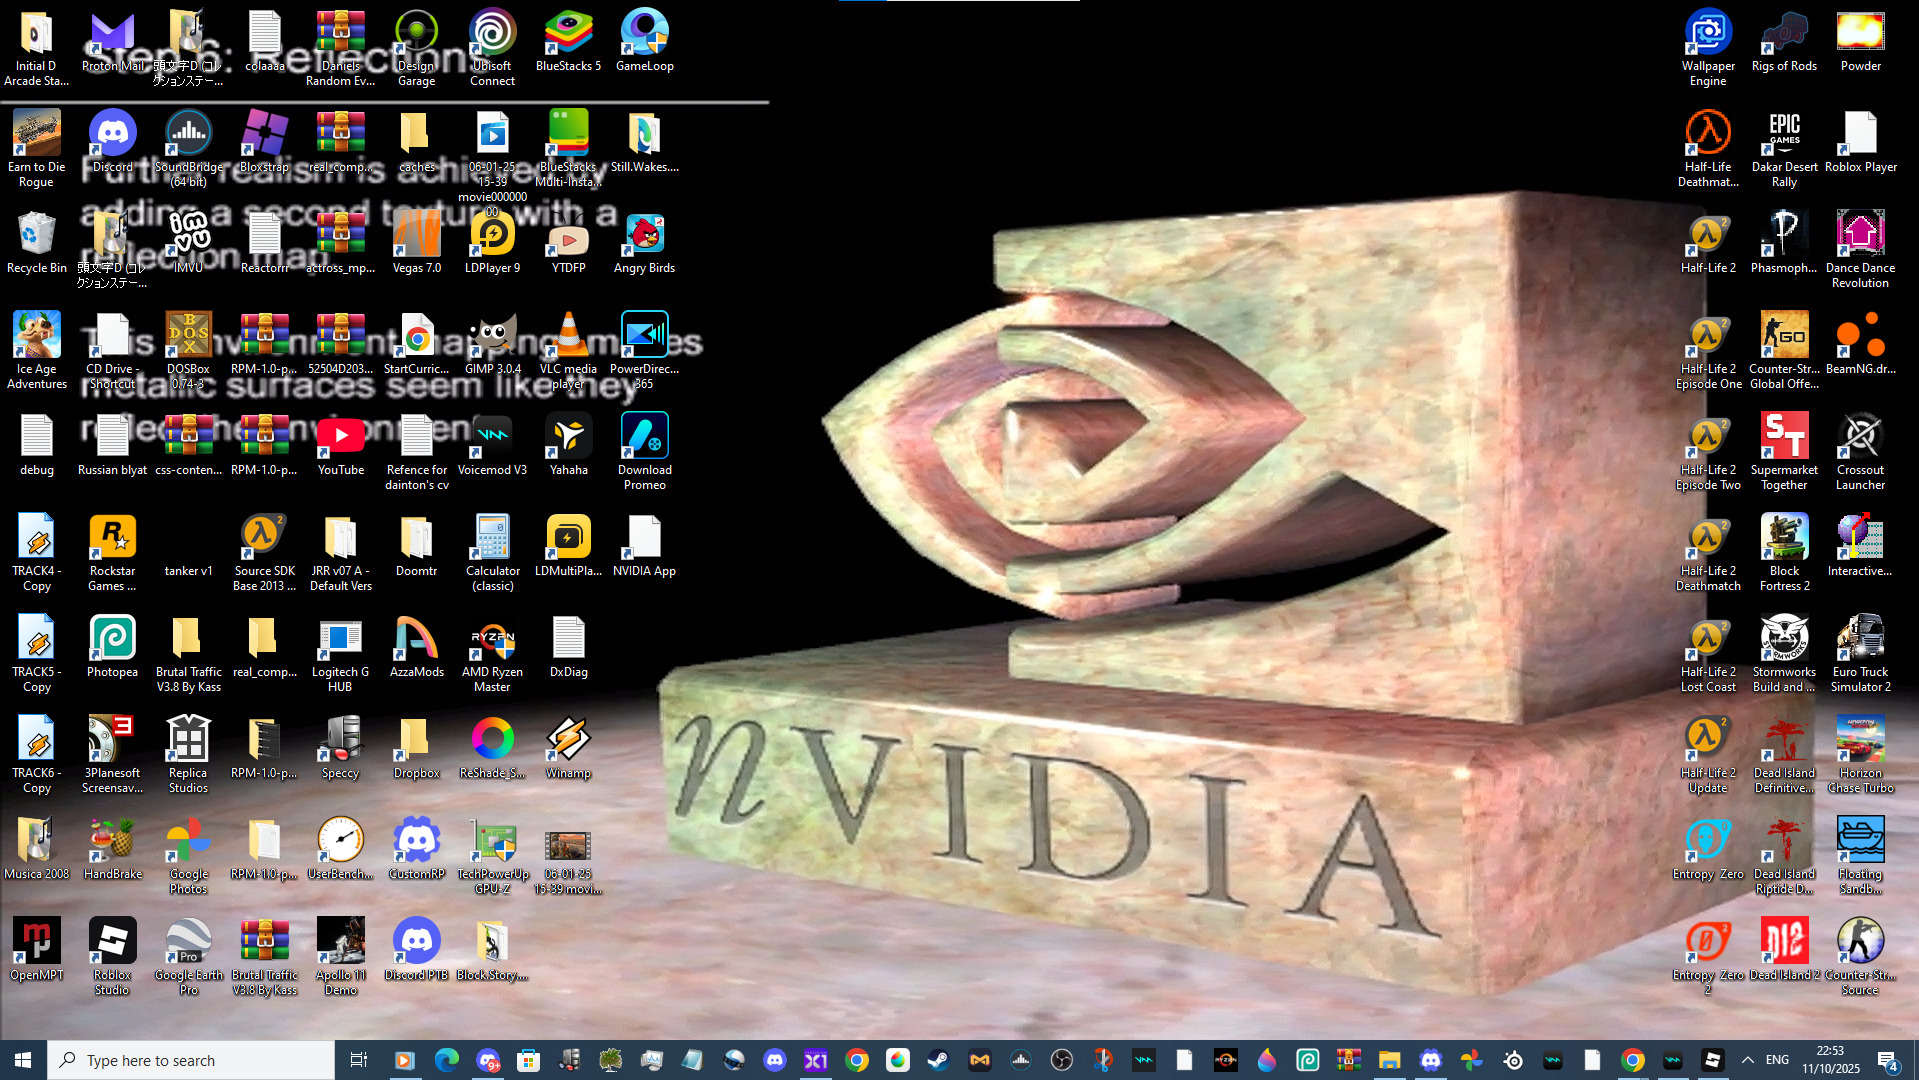Open the ENG input language selector

coord(1777,1060)
